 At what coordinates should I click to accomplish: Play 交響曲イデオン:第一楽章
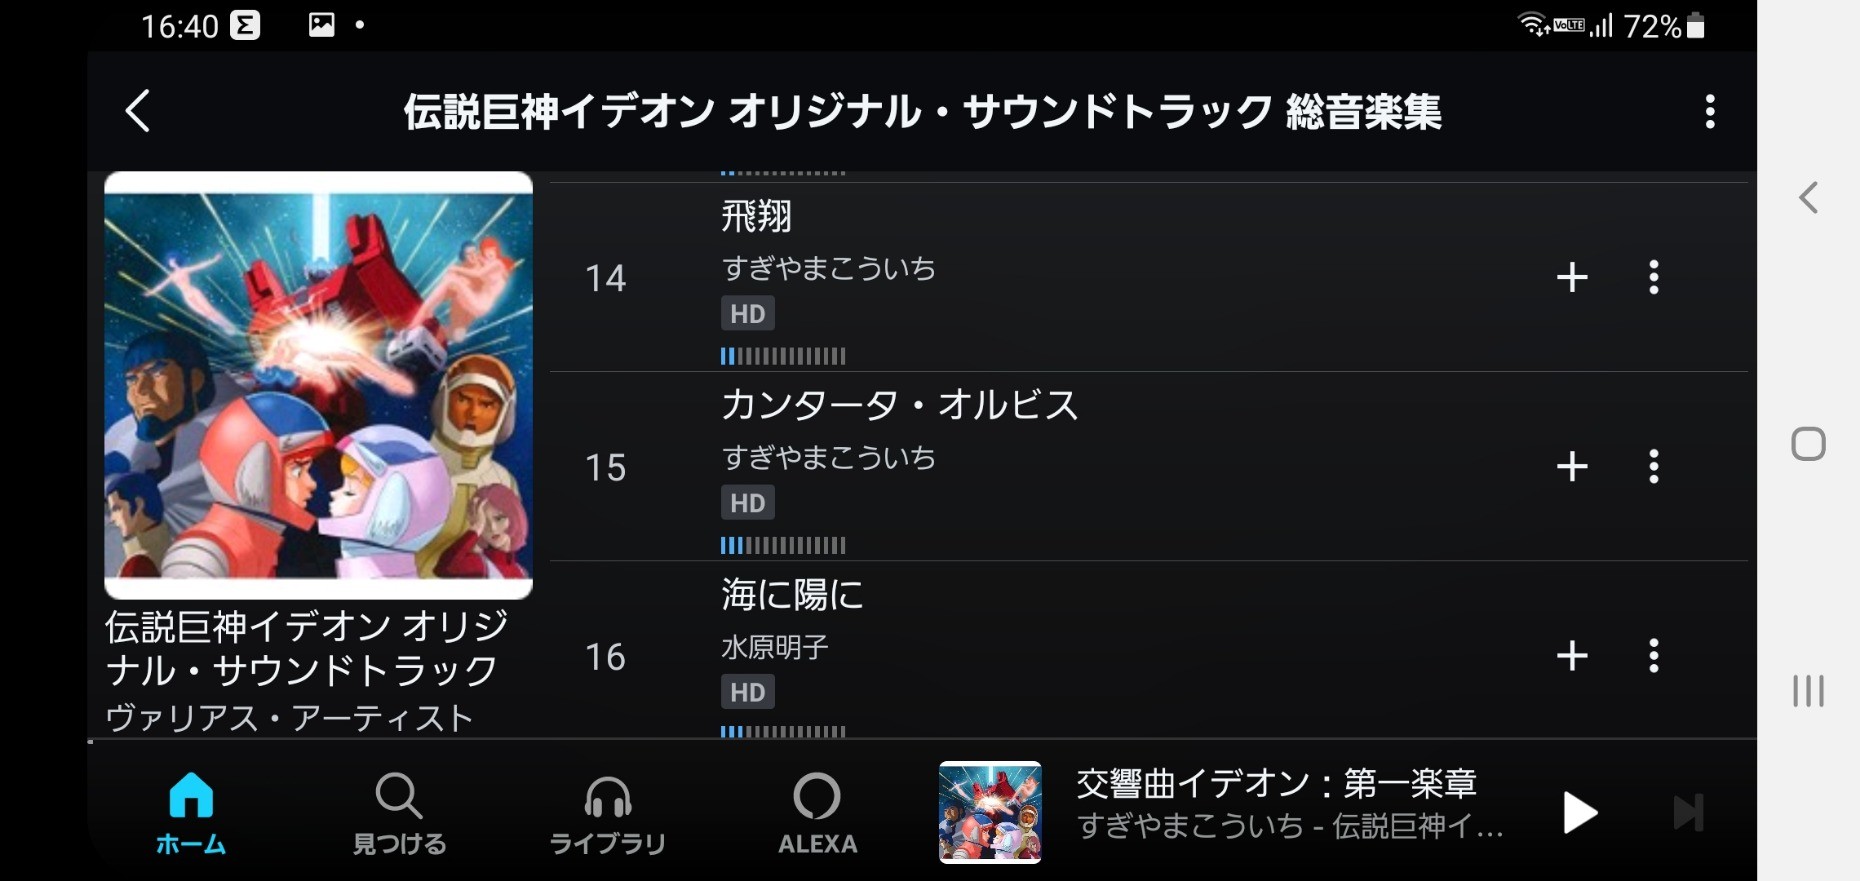[x=1579, y=812]
